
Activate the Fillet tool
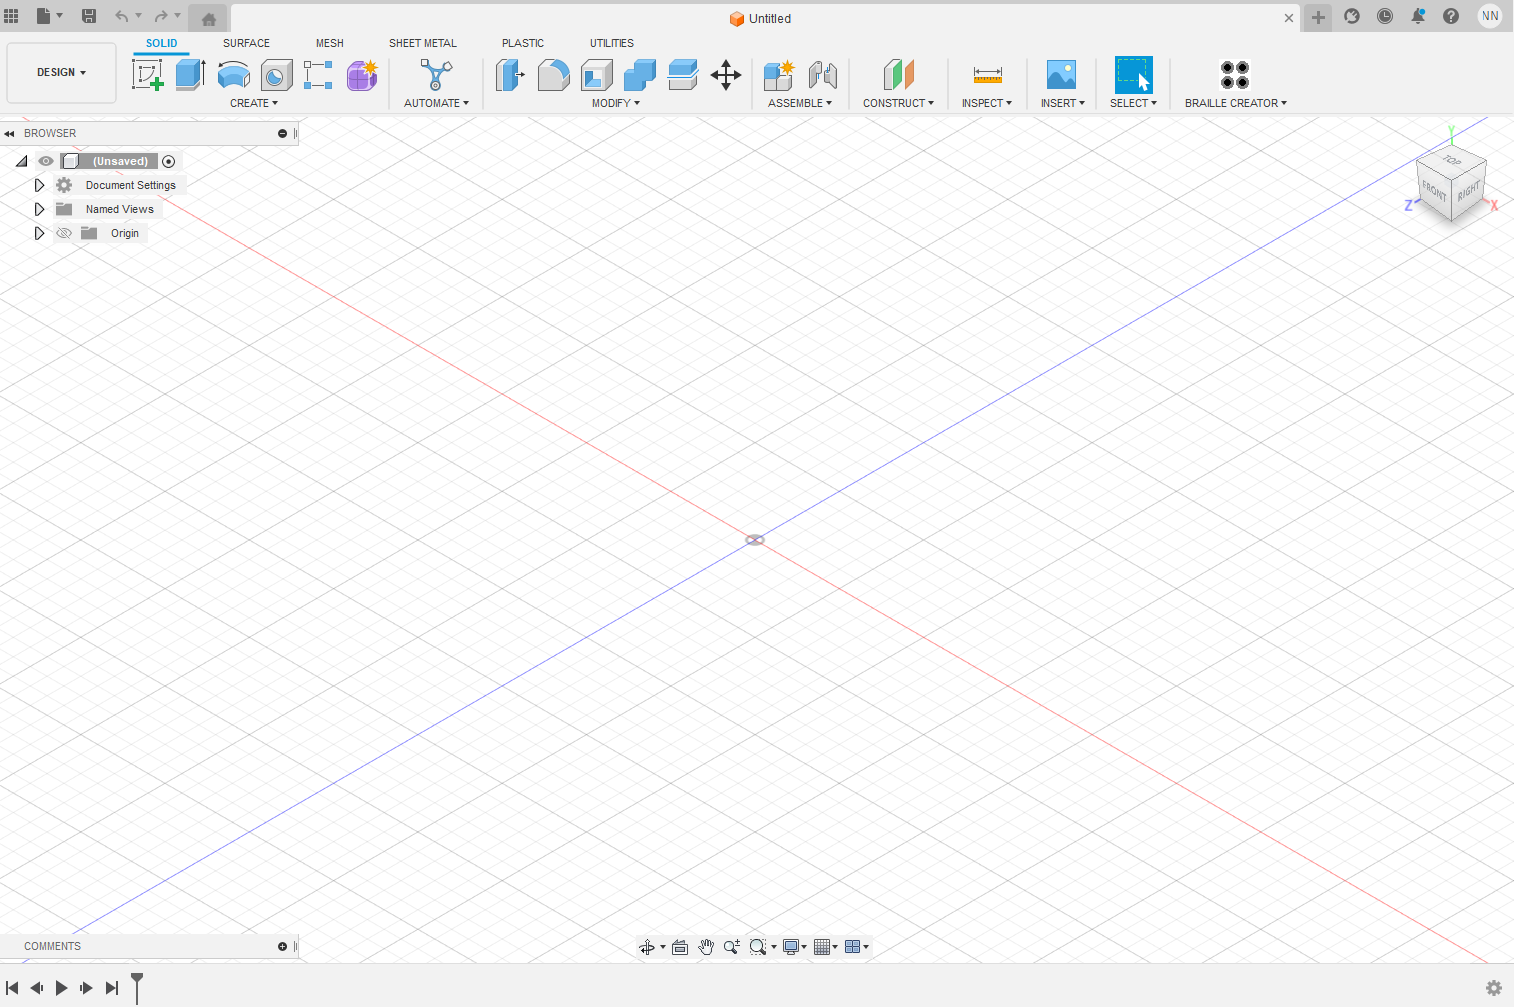coord(554,75)
